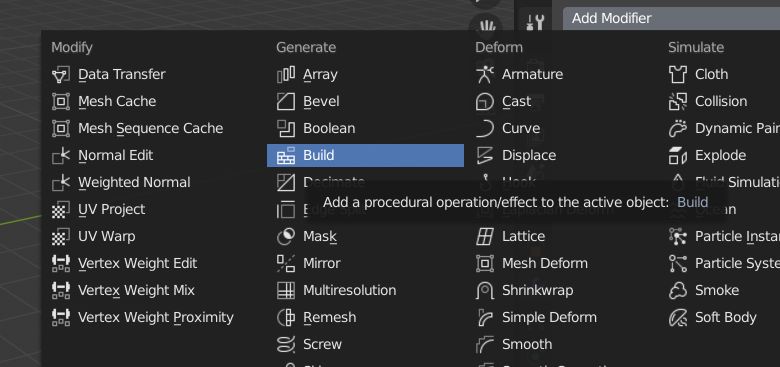The width and height of the screenshot is (780, 367).
Task: Click the Mesh Deform icon
Action: pos(485,264)
